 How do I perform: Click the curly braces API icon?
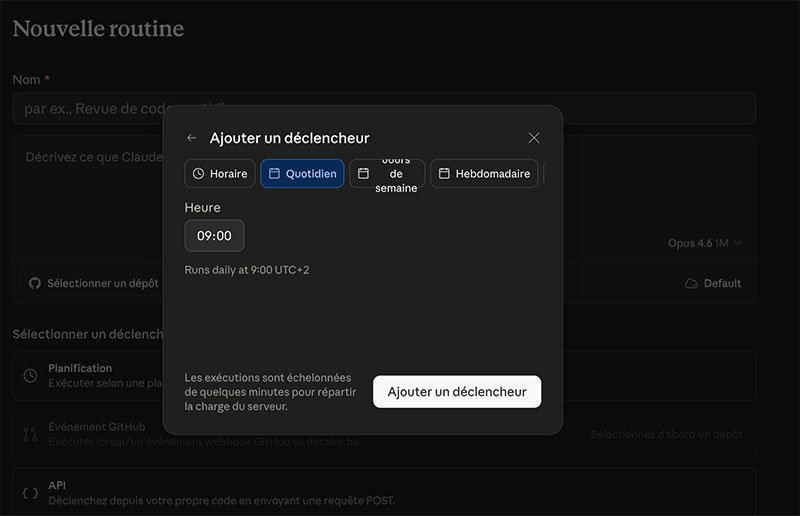[x=30, y=493]
